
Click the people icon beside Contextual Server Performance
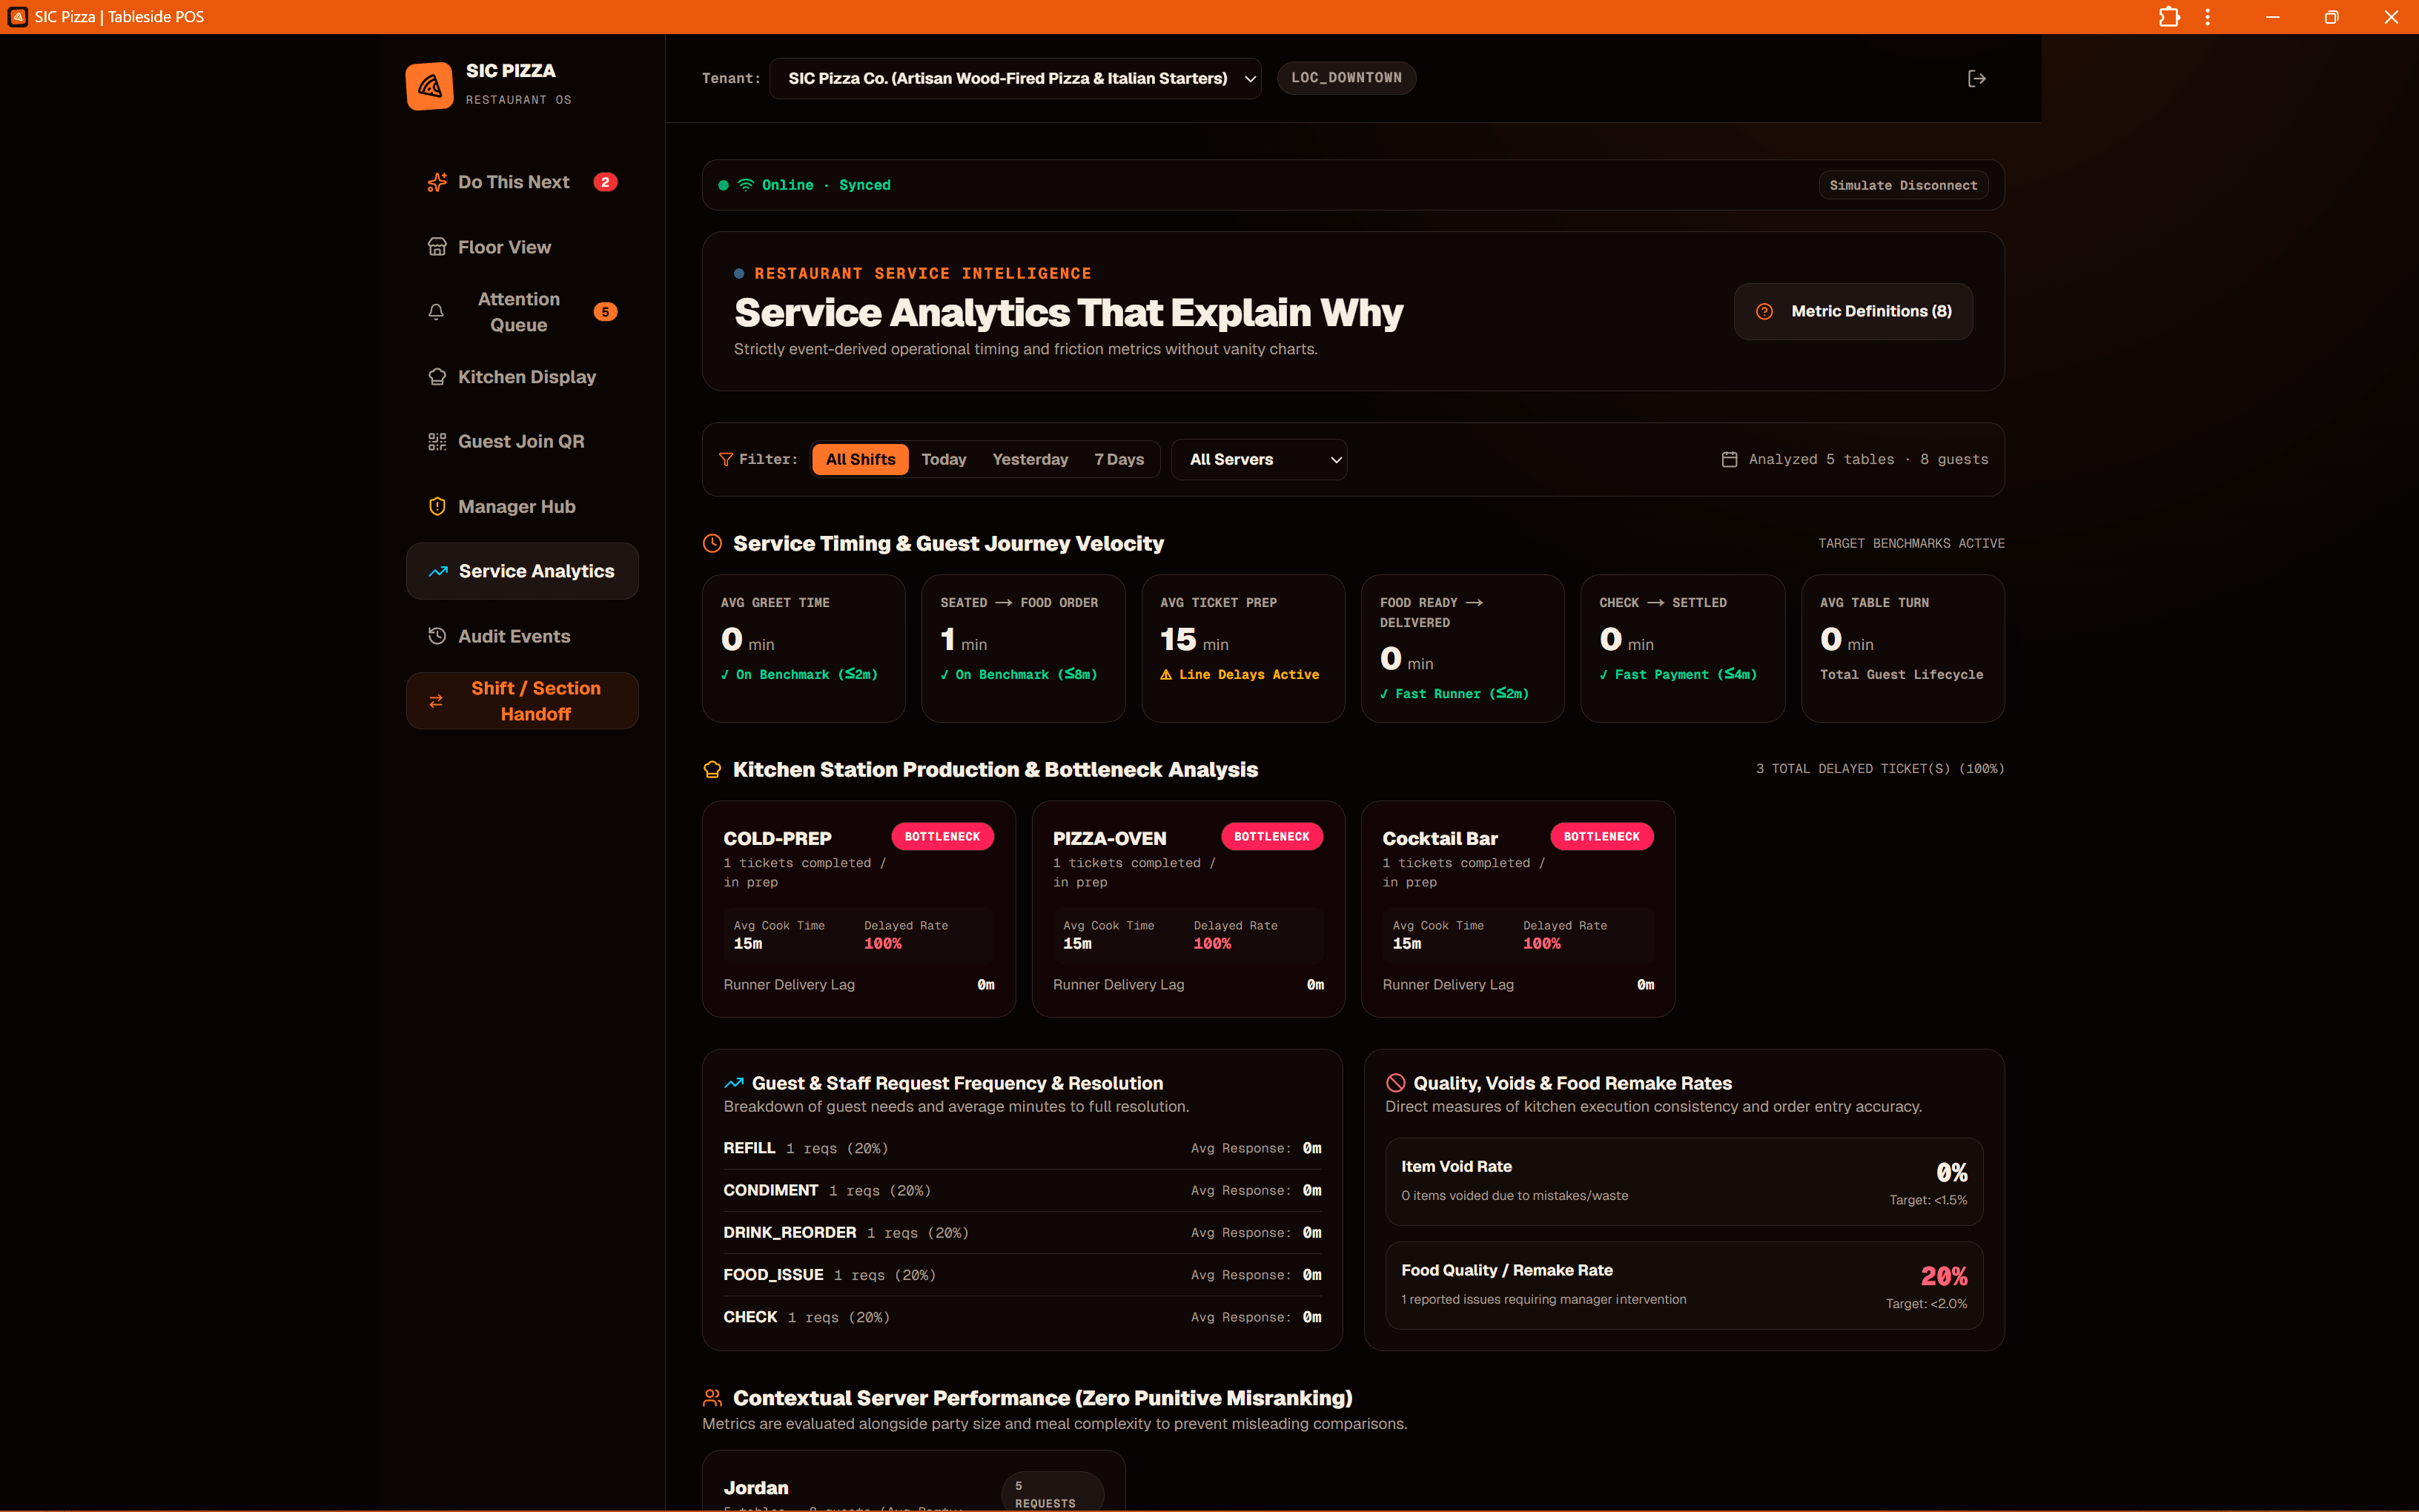click(x=712, y=1398)
